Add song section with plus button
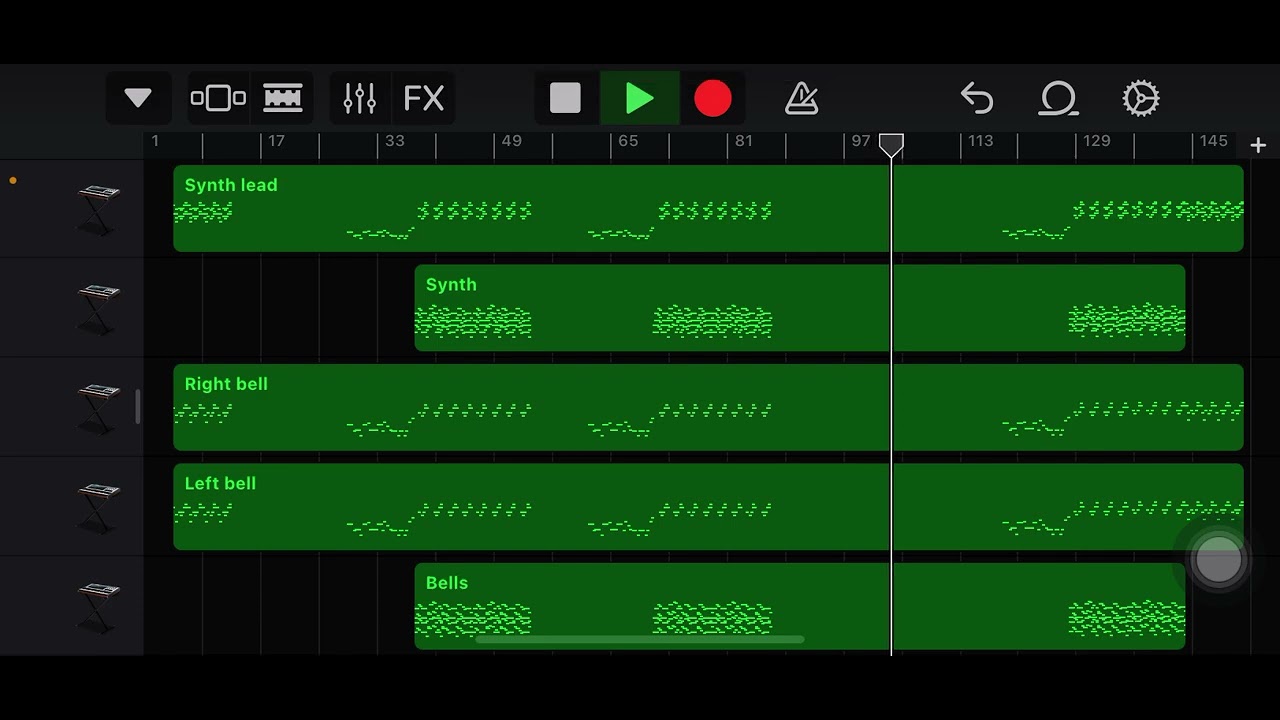 (x=1258, y=146)
